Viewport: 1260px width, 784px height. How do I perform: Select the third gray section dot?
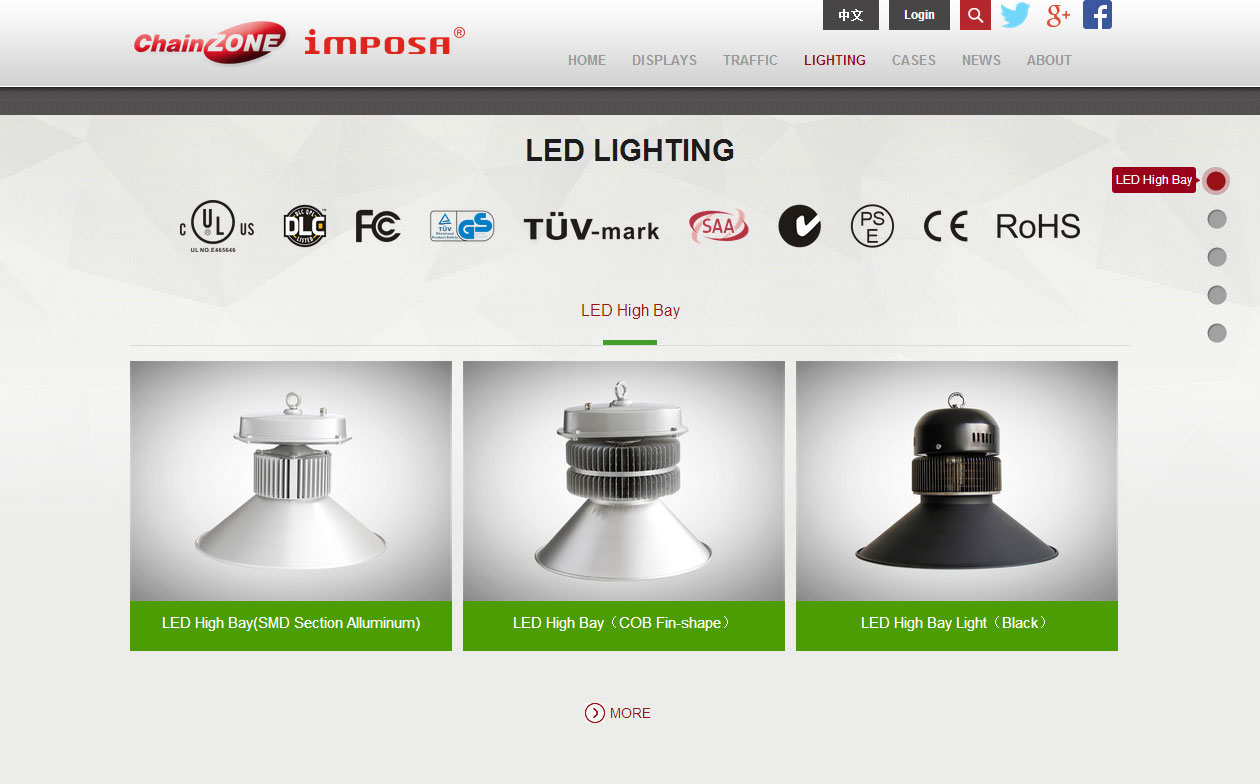pyautogui.click(x=1217, y=257)
